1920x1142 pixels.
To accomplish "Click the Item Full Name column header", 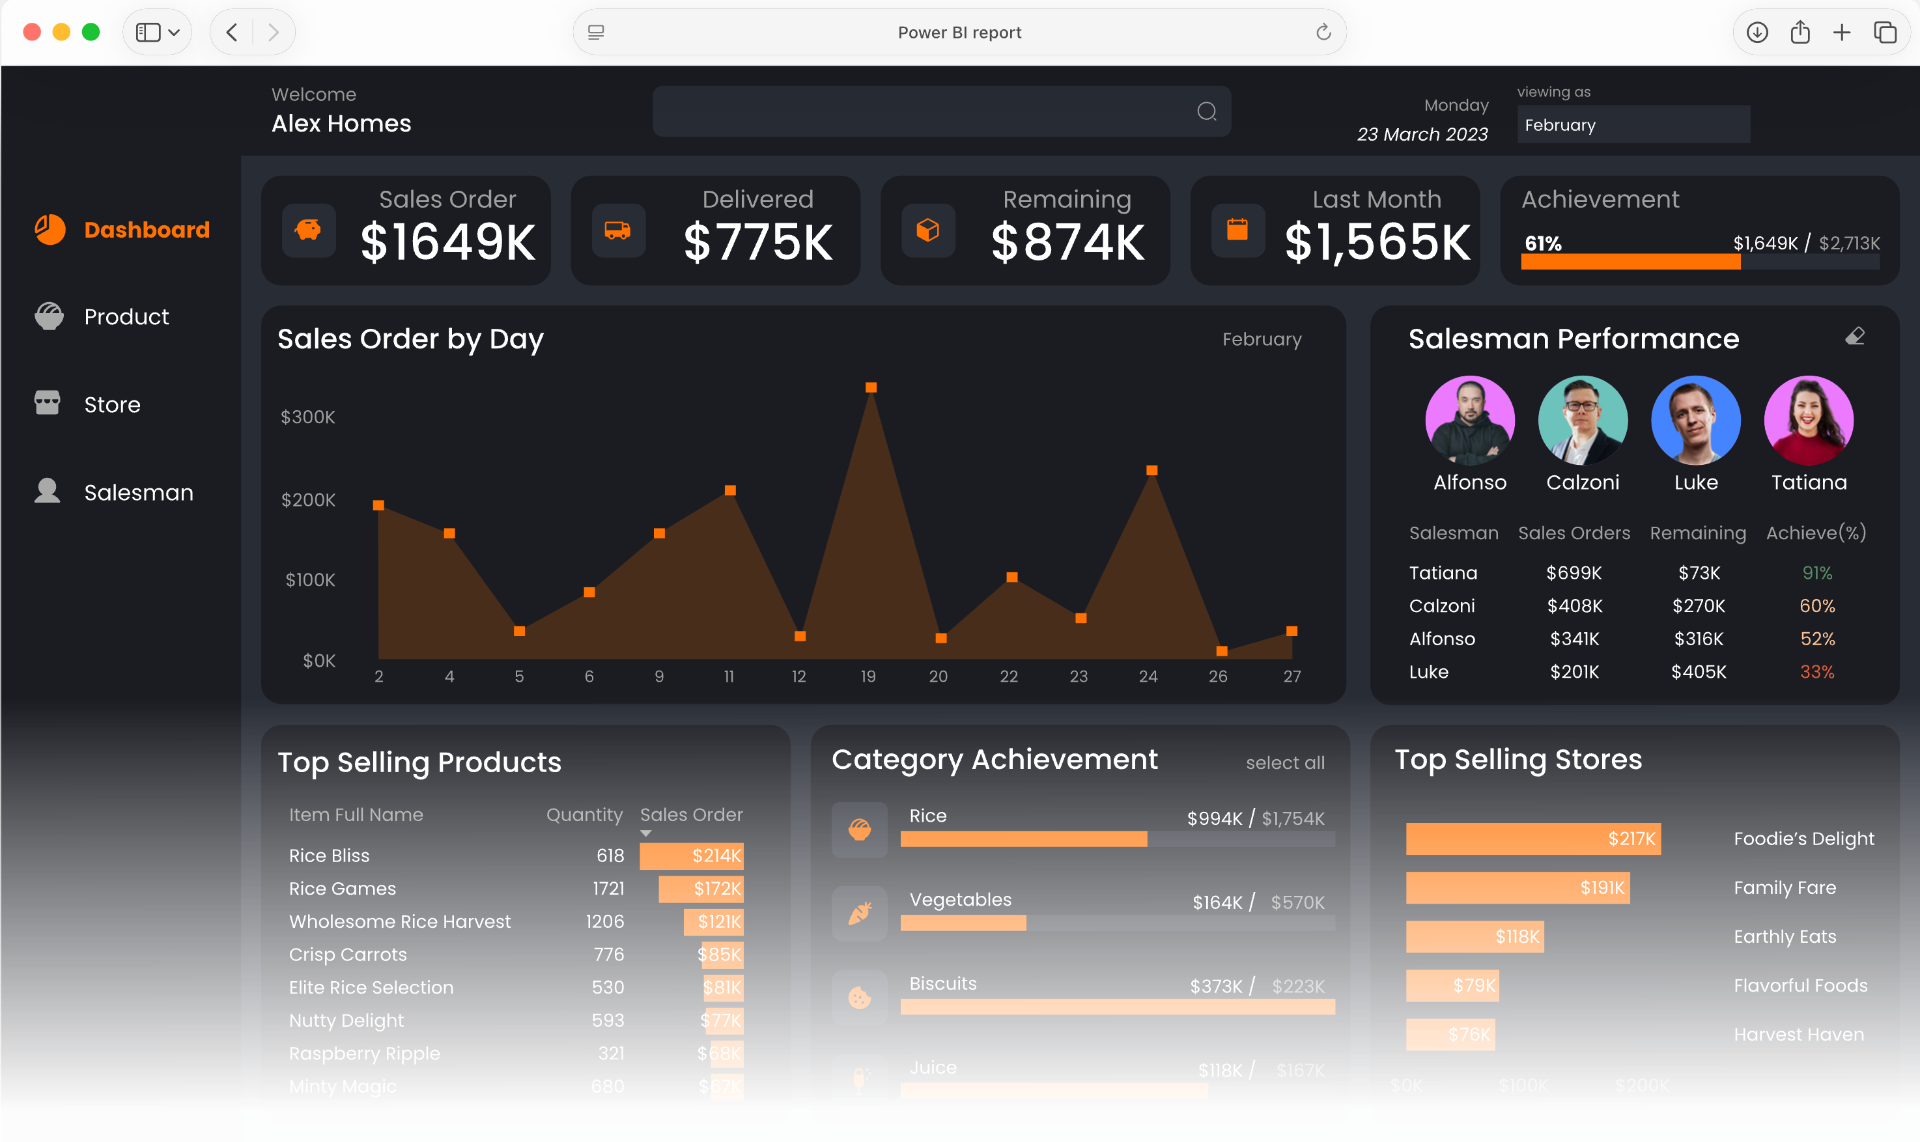I will click(356, 815).
